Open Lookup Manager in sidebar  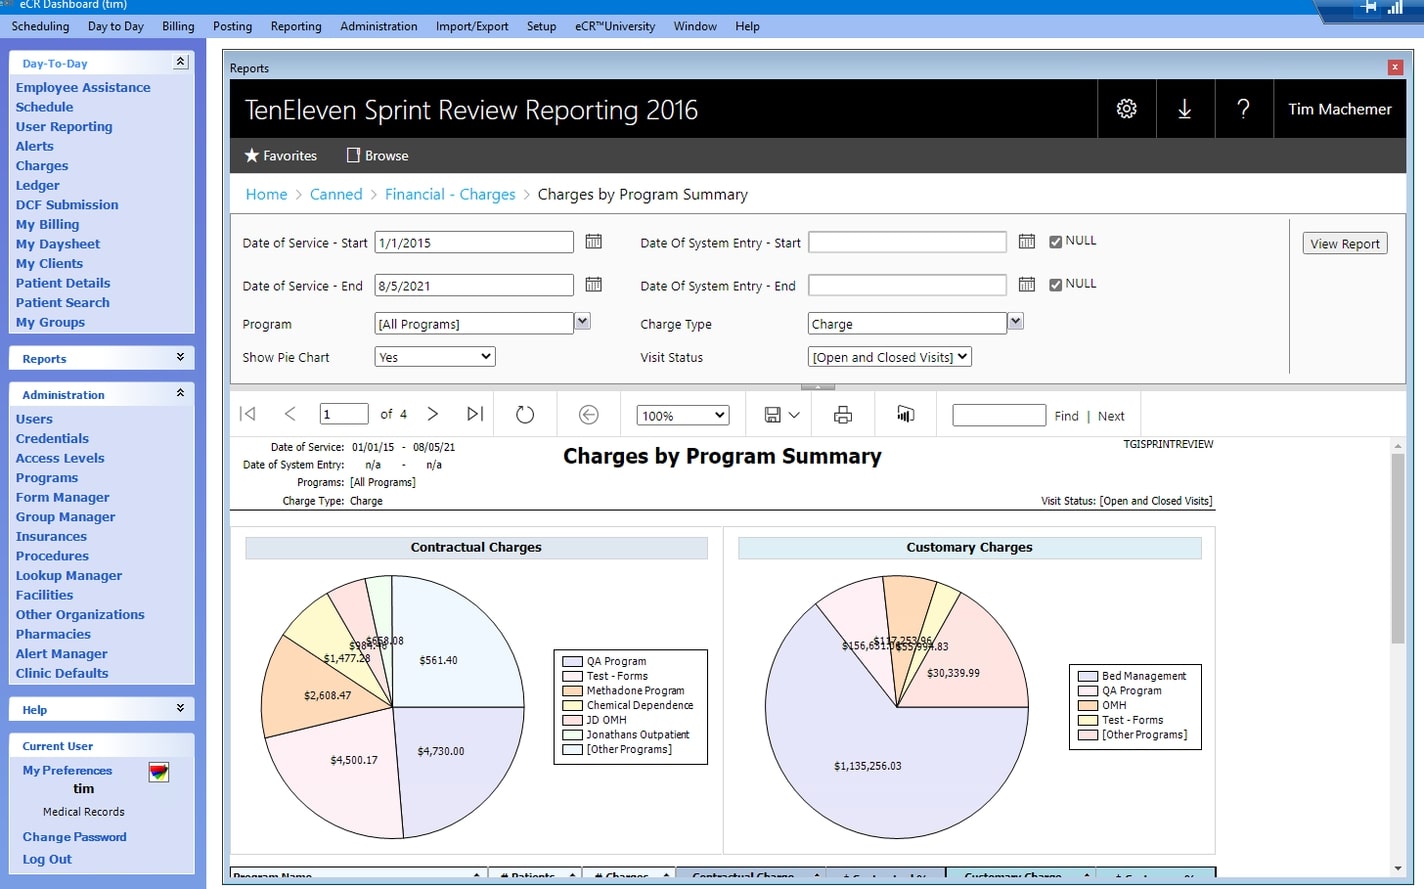tap(68, 575)
